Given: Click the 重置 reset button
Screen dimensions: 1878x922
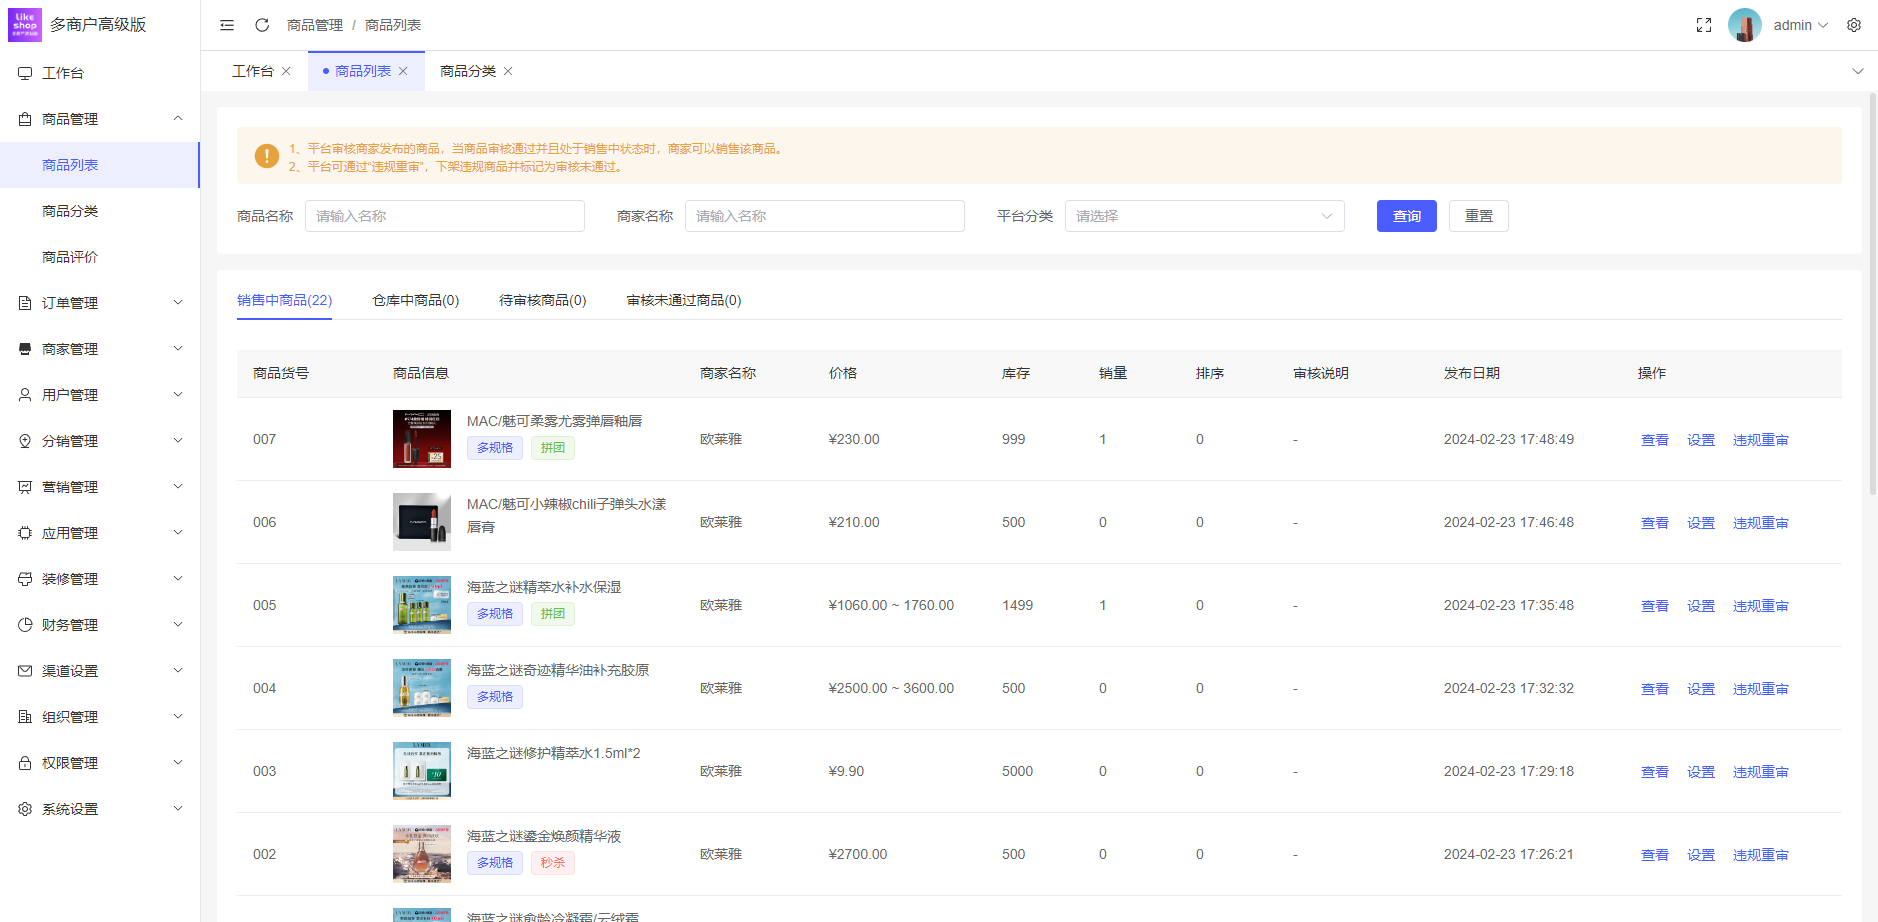Looking at the screenshot, I should click(x=1478, y=216).
